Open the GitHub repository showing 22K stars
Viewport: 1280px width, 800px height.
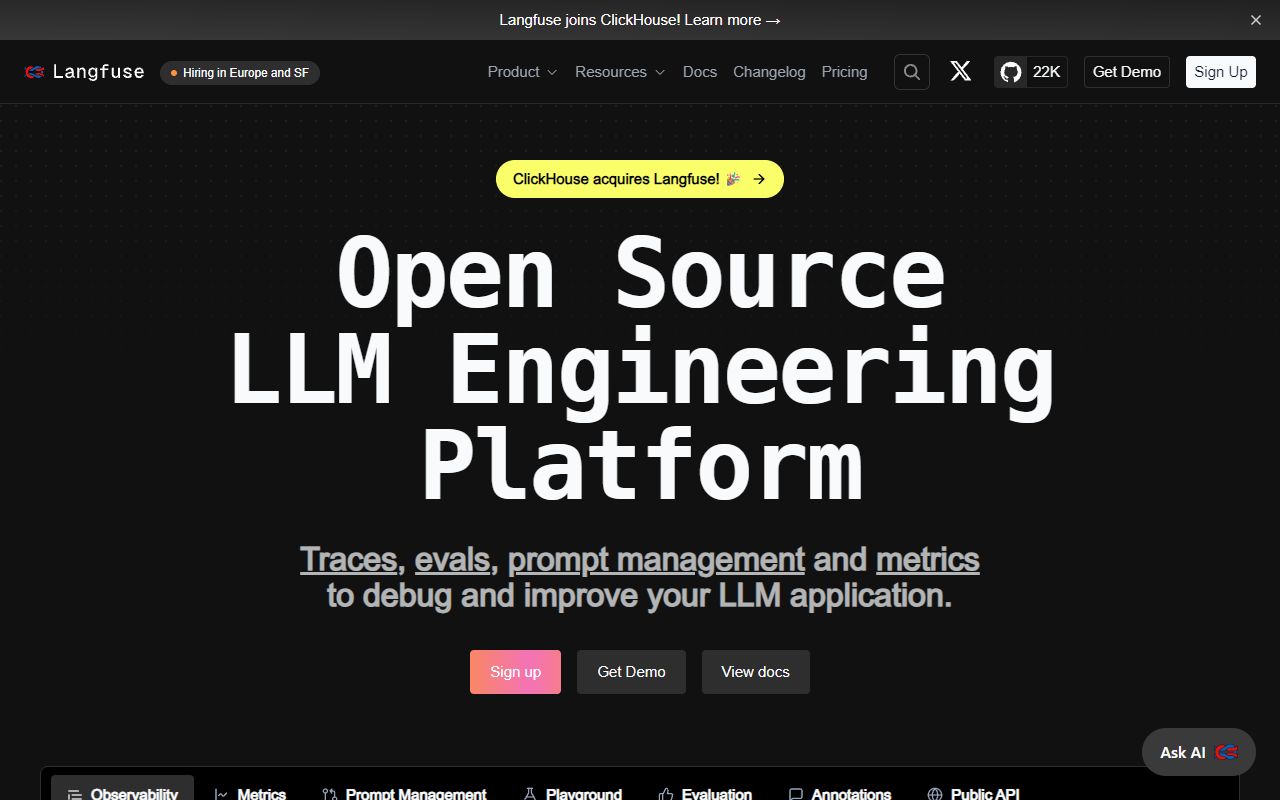coord(1030,71)
